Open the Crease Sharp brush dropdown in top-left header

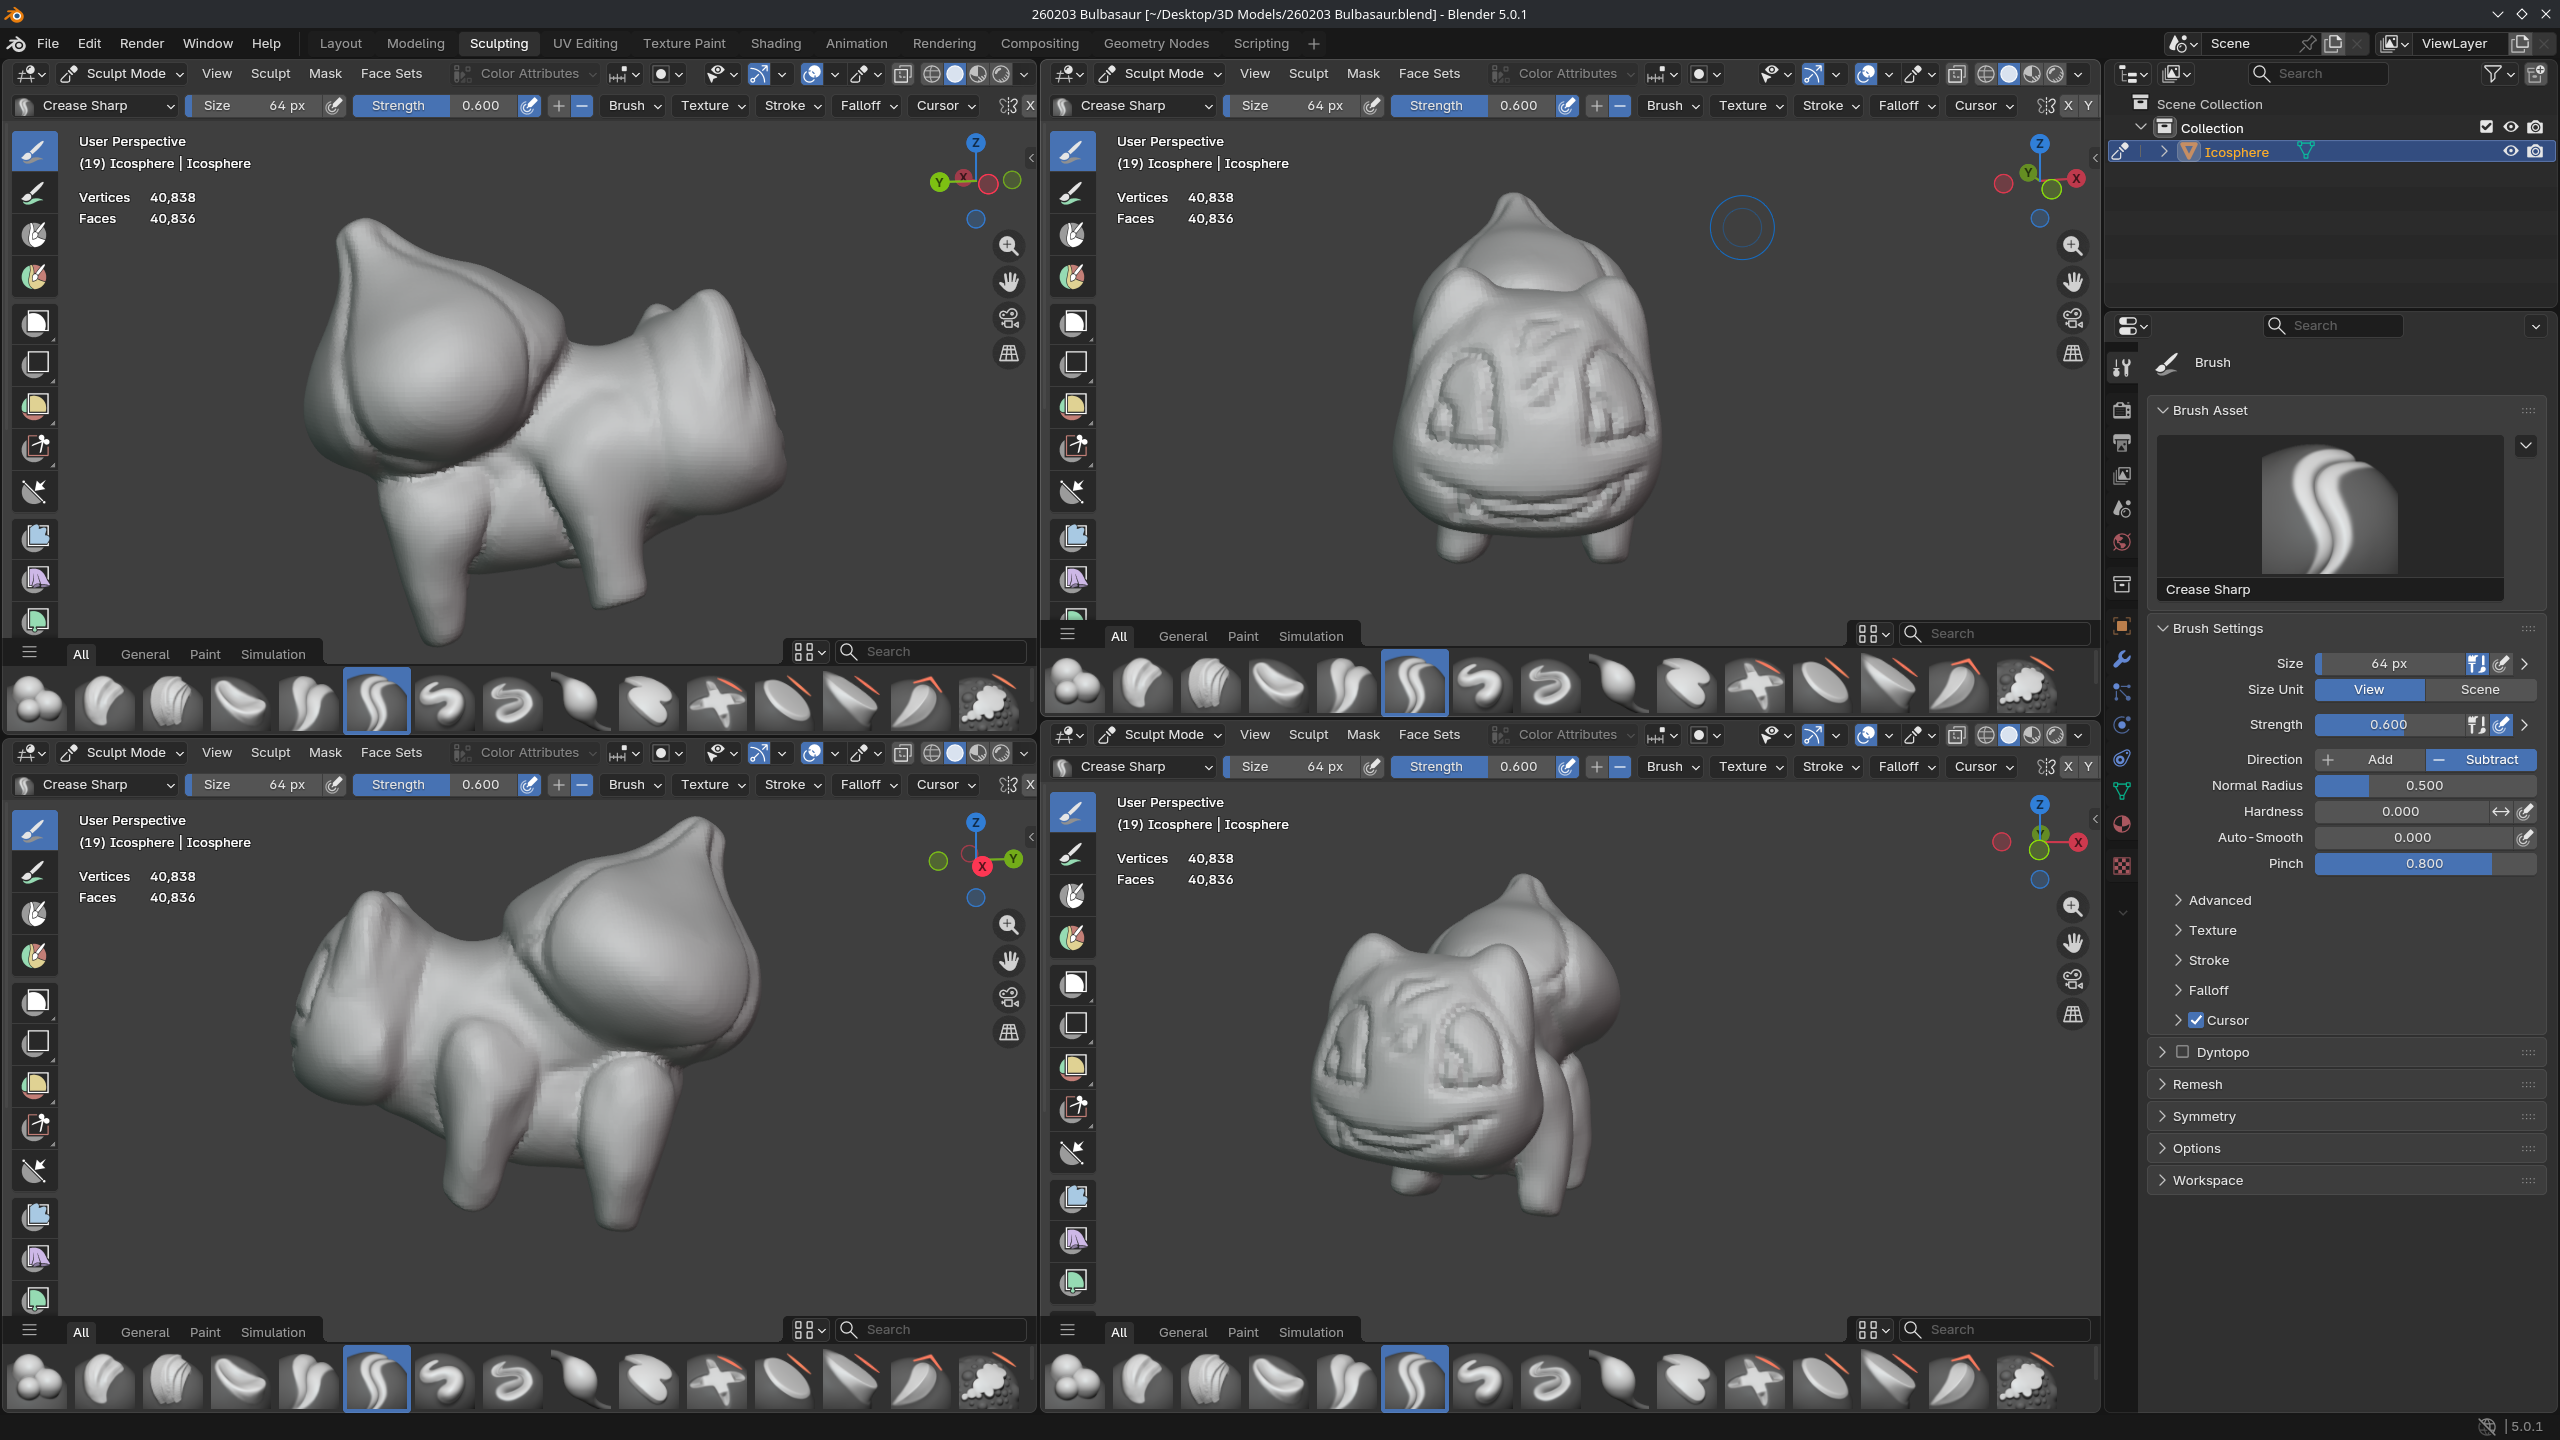coord(95,106)
